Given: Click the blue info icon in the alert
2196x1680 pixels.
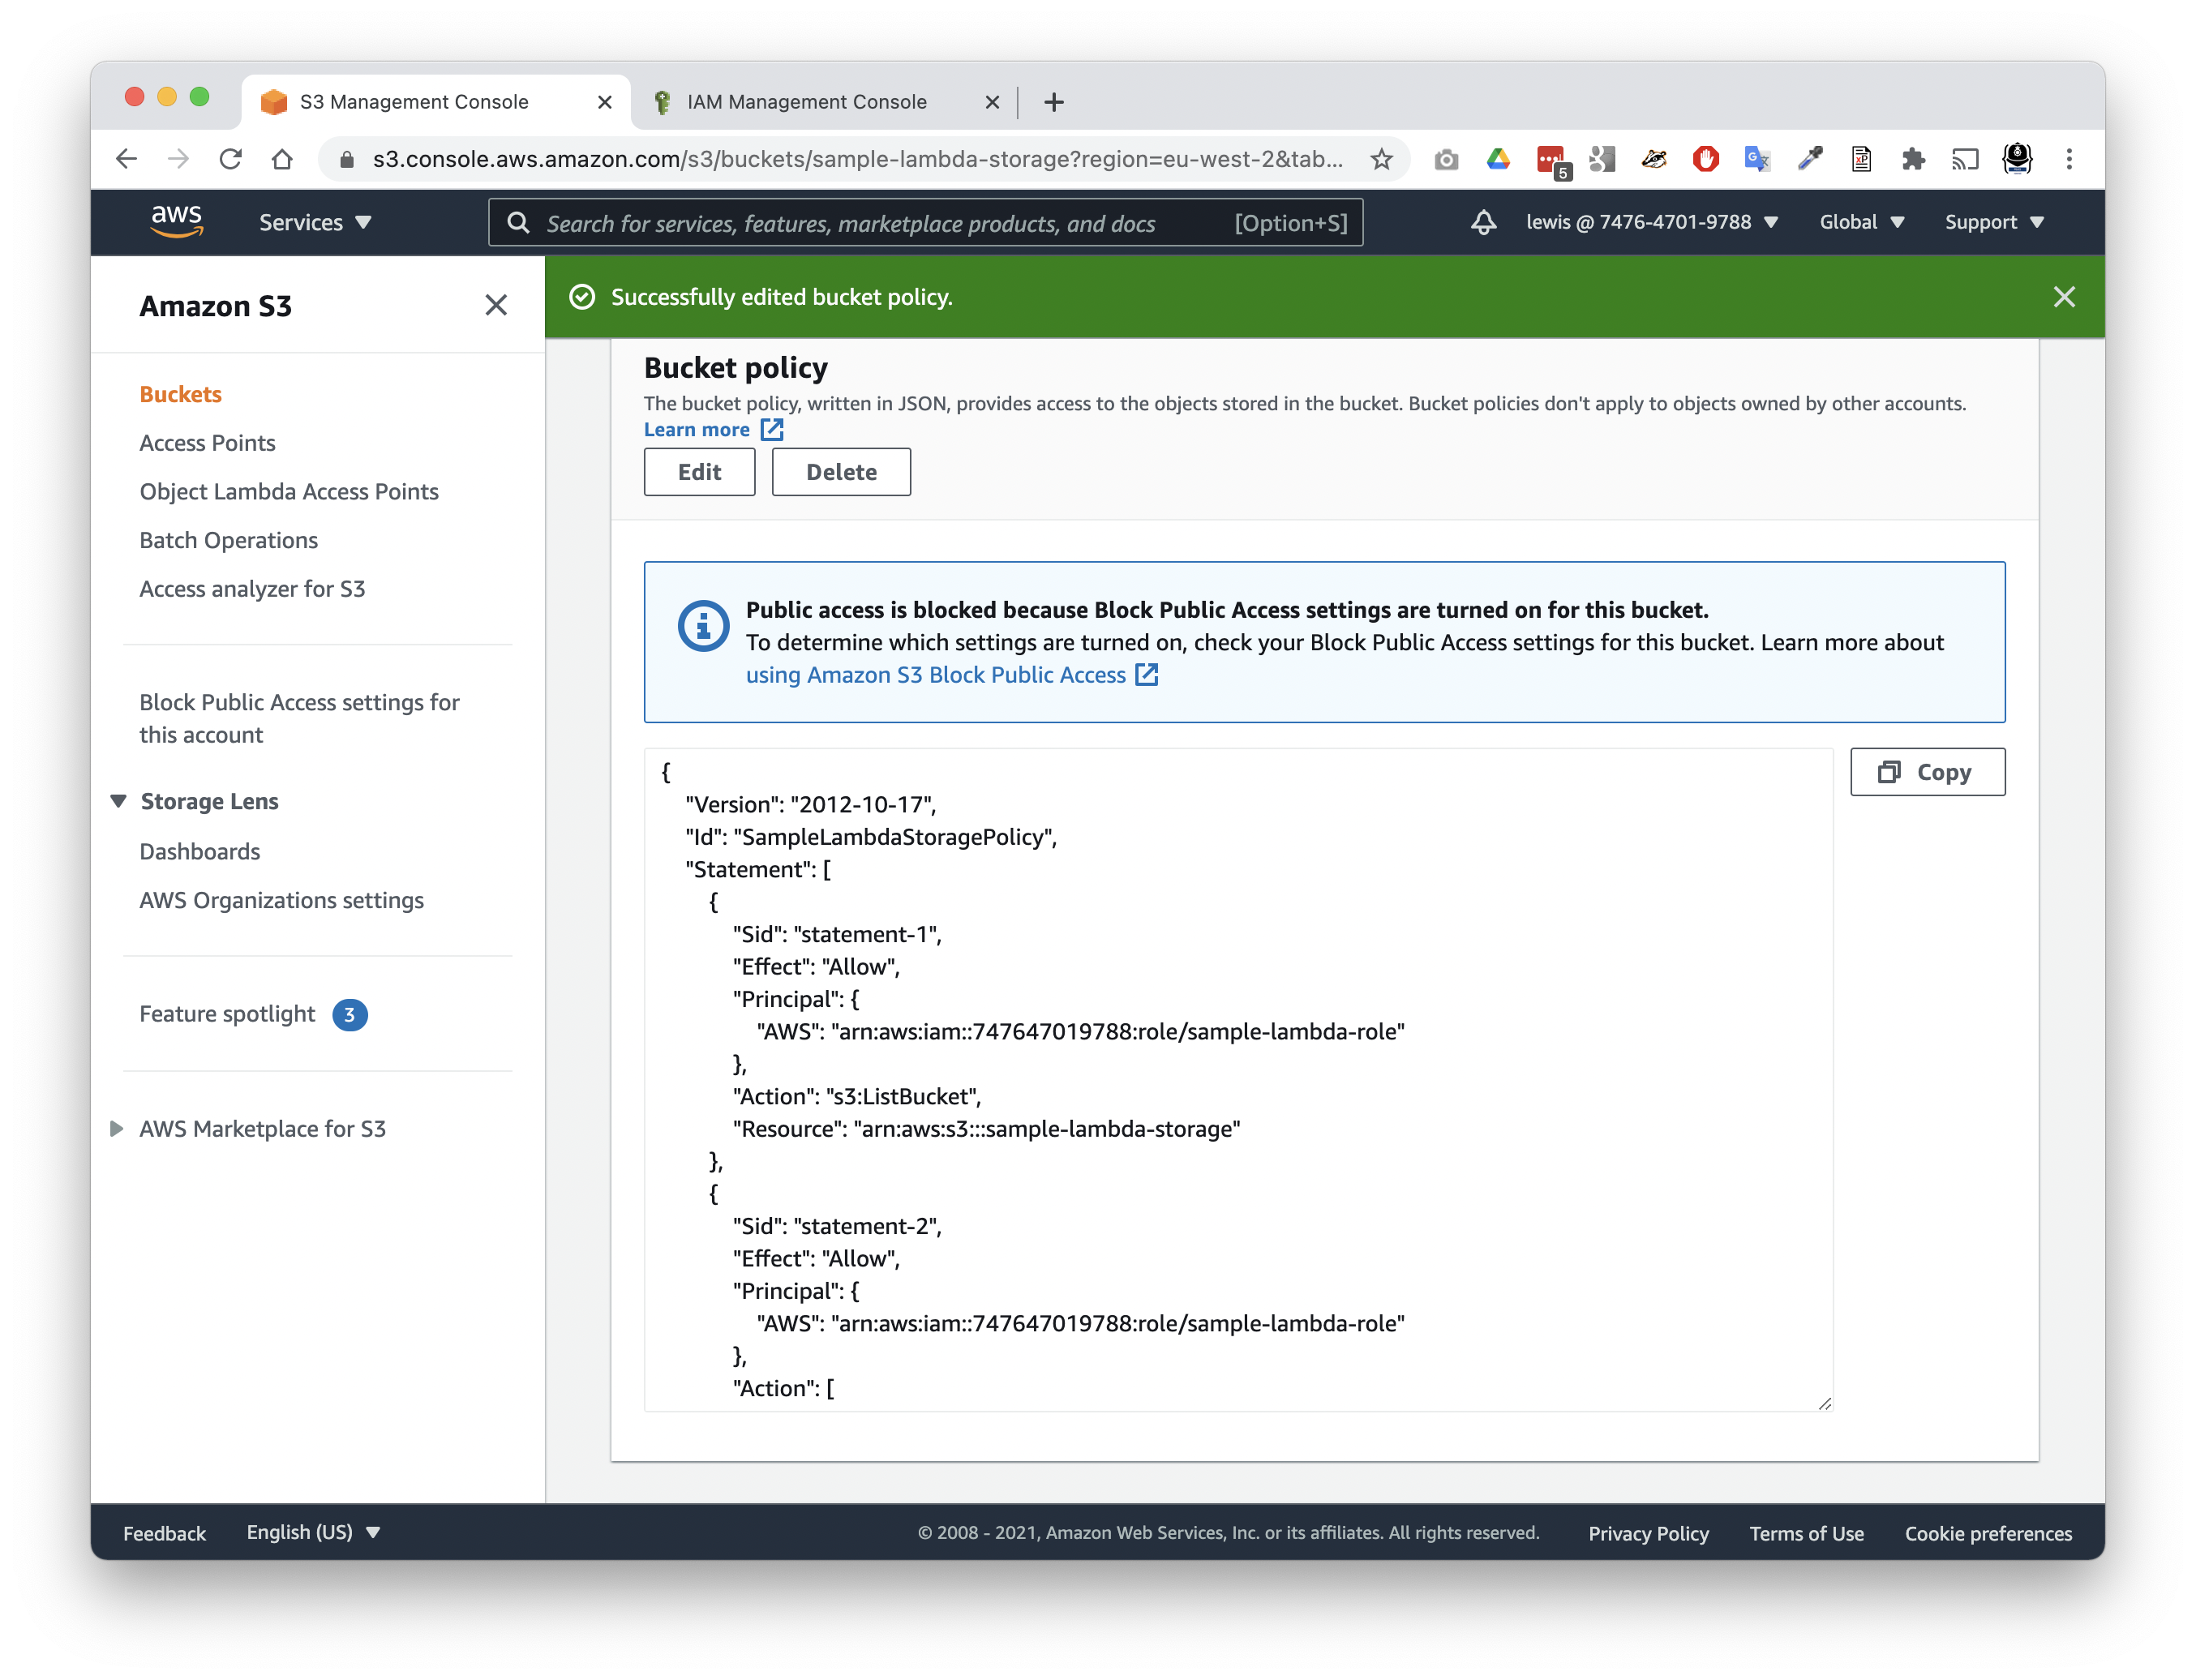Looking at the screenshot, I should (x=703, y=626).
